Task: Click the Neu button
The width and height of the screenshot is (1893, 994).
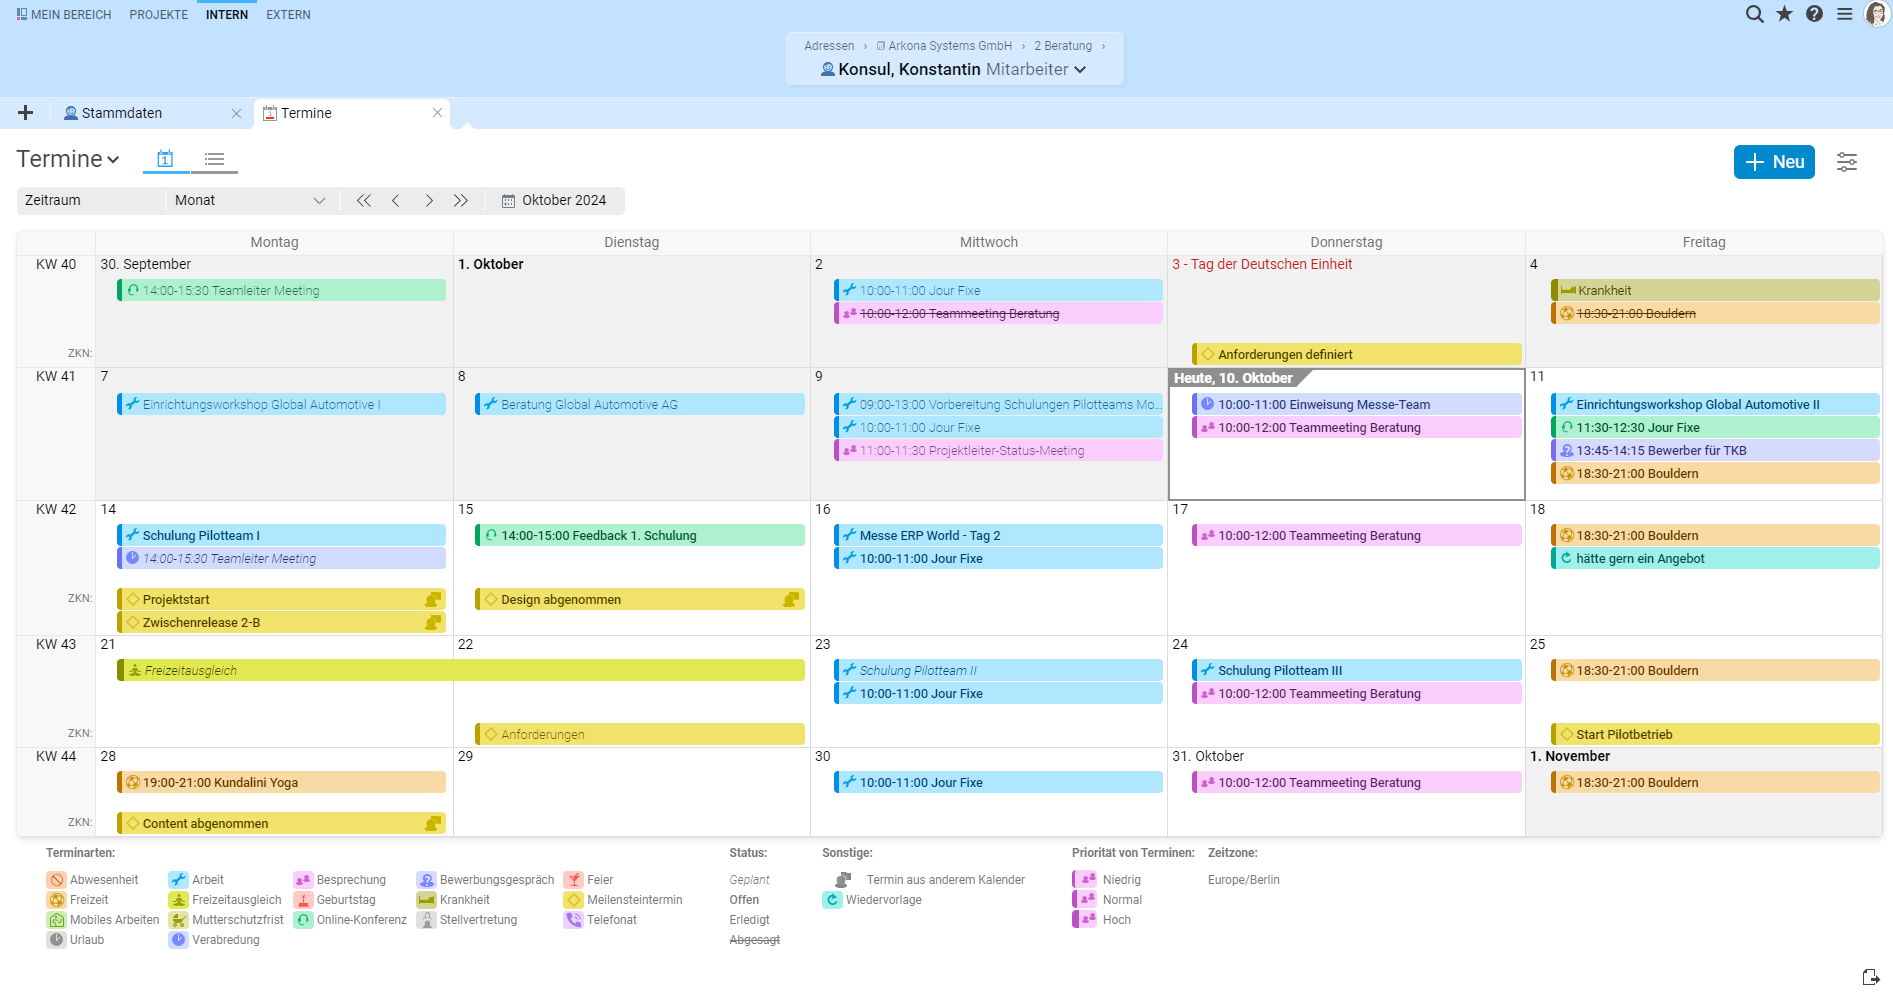Action: click(x=1773, y=162)
